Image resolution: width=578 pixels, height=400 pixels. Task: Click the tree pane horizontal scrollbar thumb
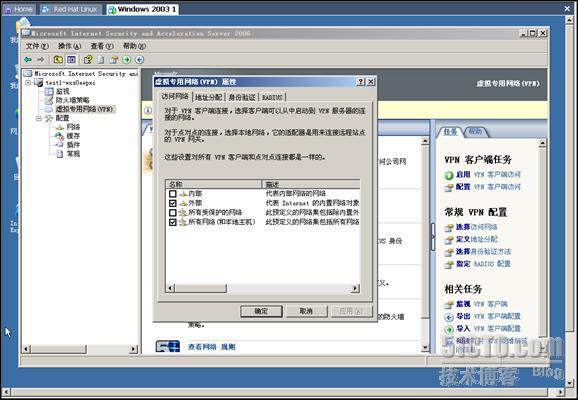tap(59, 349)
